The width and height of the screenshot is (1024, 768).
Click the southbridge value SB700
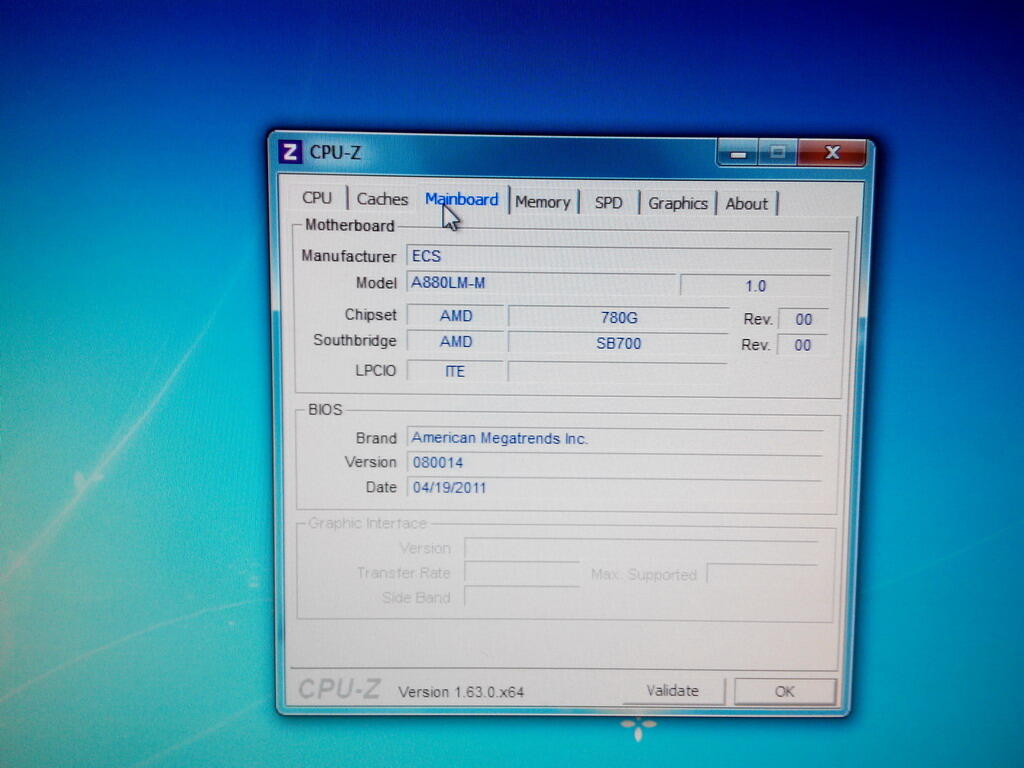coord(618,344)
